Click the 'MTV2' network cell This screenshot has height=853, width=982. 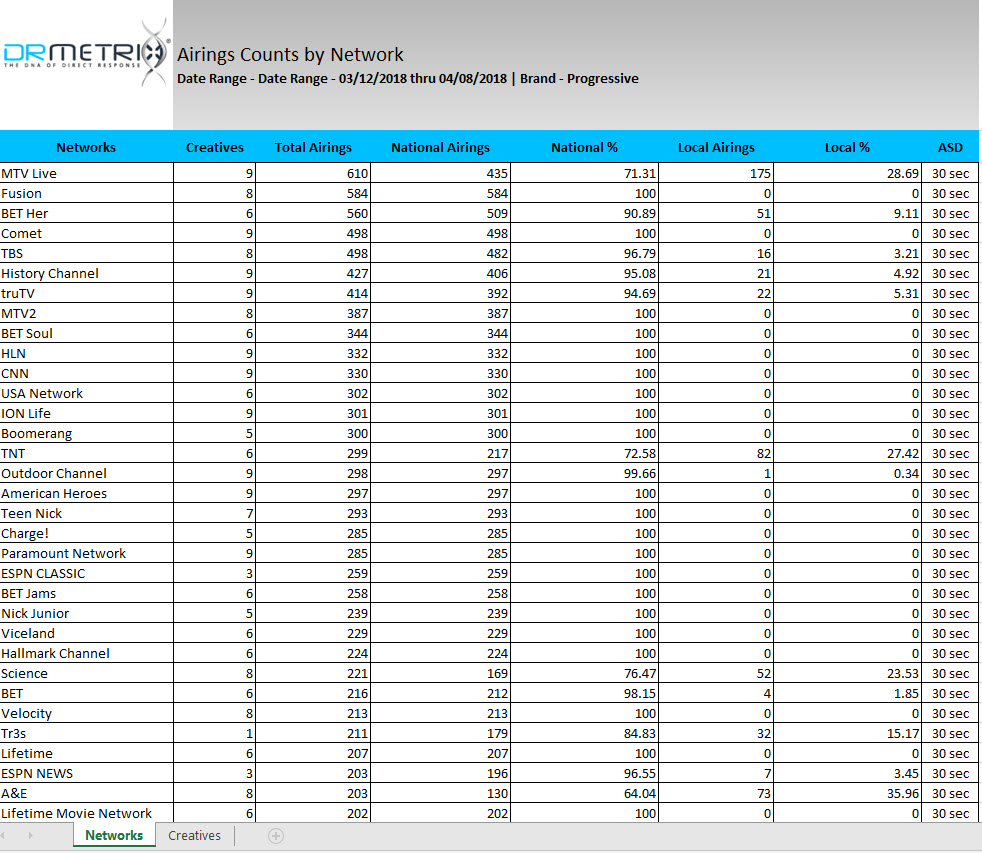(86, 314)
